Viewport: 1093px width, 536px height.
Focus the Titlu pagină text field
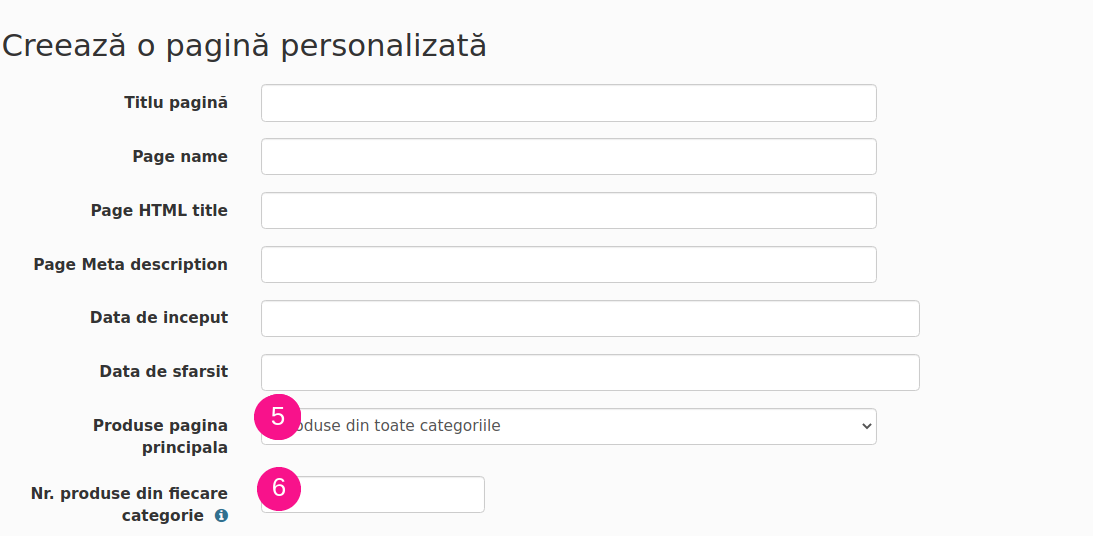(x=569, y=103)
